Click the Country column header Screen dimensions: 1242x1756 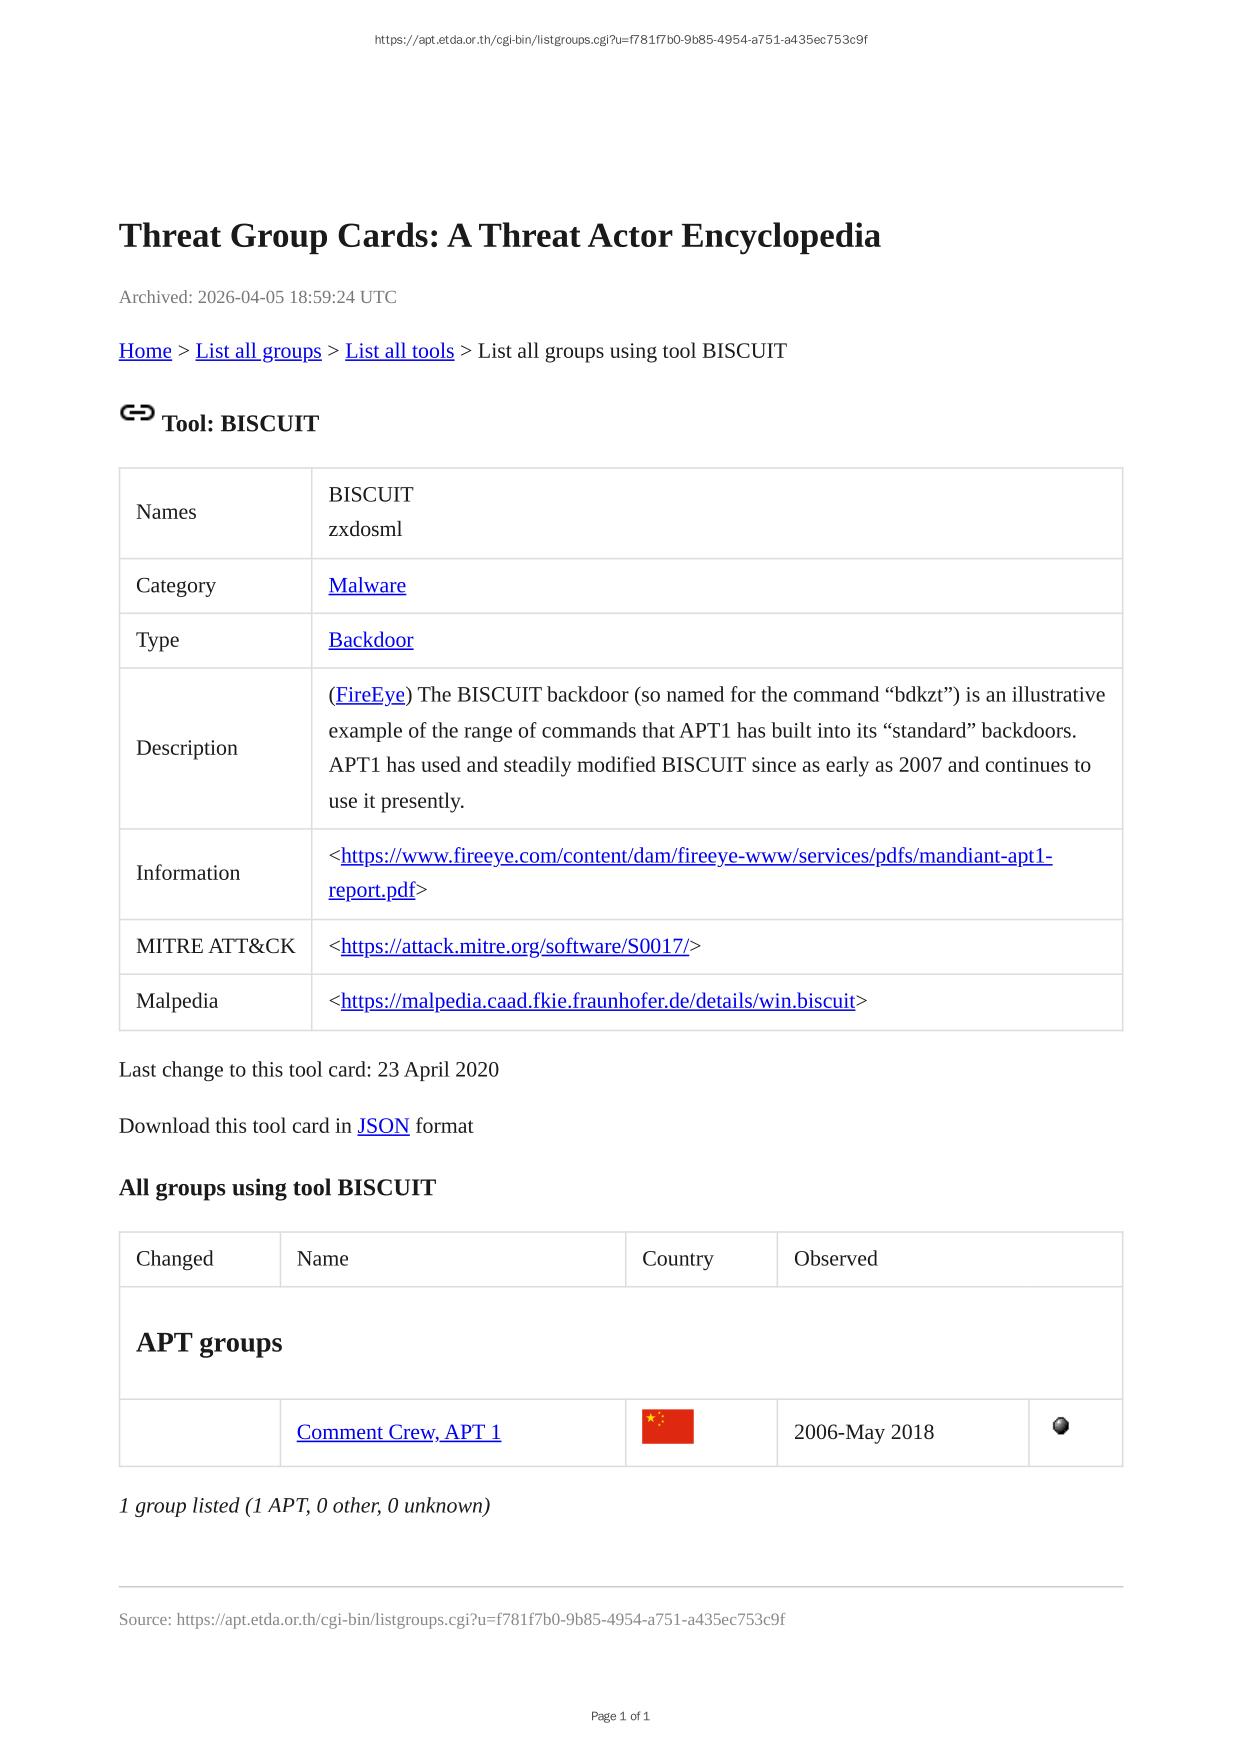pos(677,1259)
